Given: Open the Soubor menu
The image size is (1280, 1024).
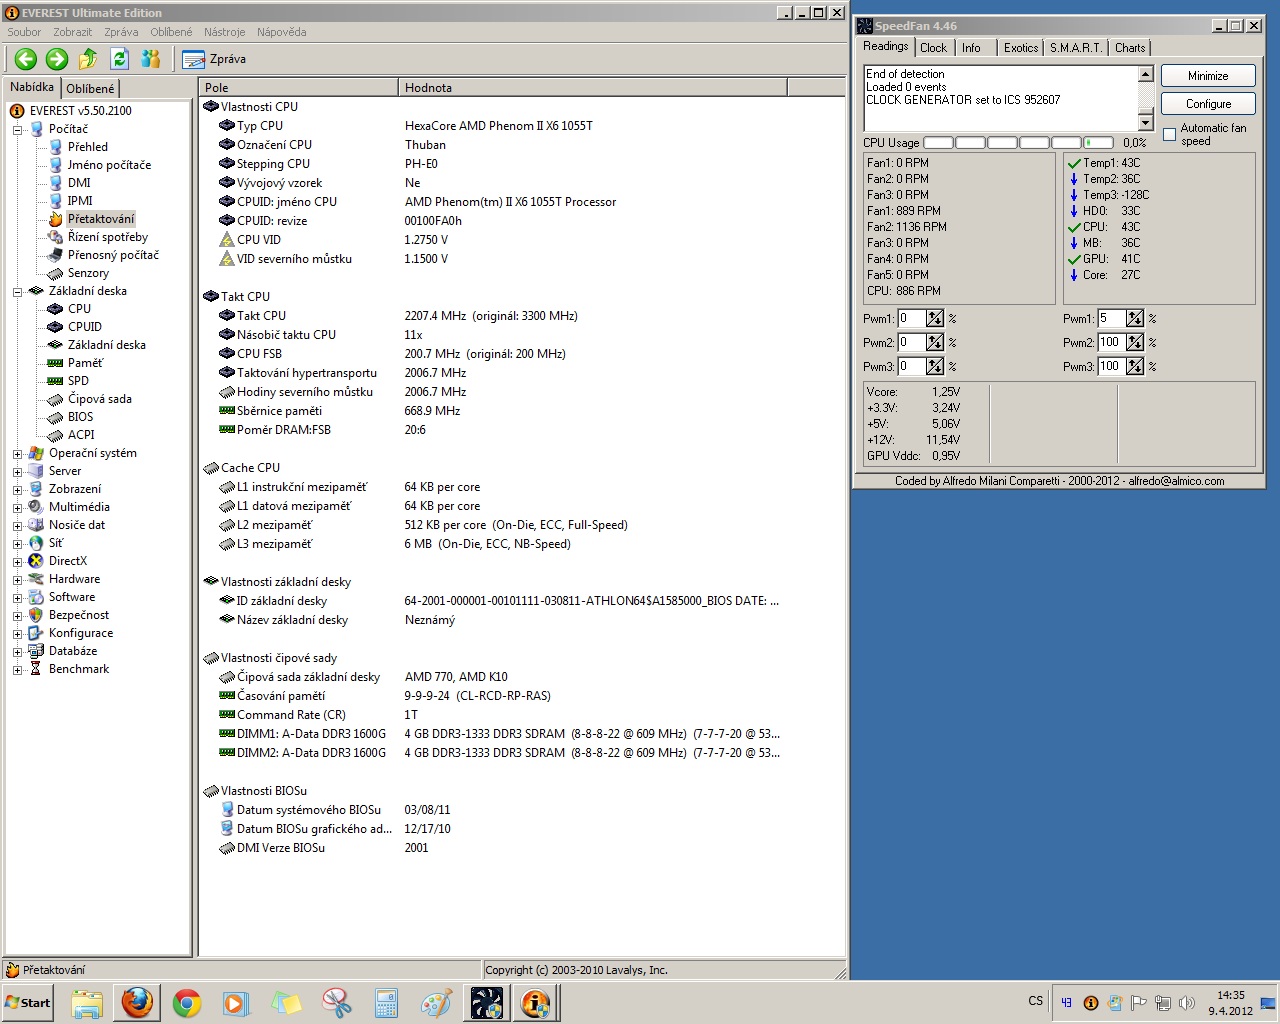Looking at the screenshot, I should (24, 32).
